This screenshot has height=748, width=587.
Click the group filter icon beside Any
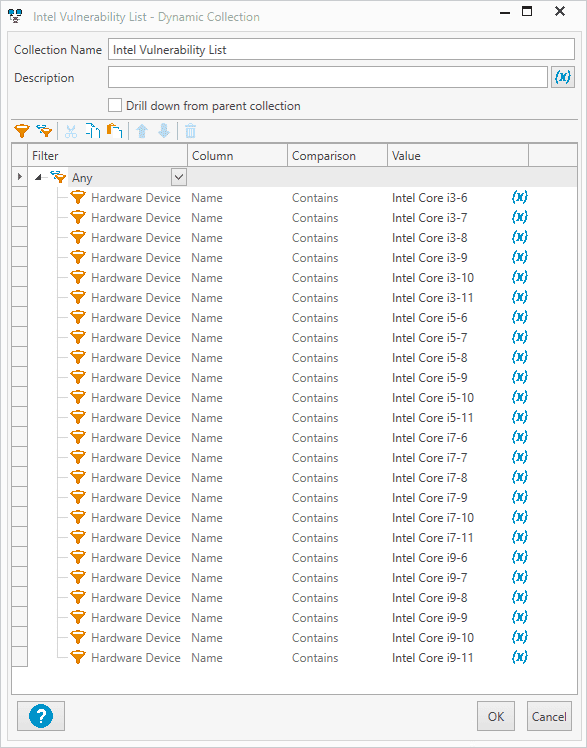click(x=58, y=177)
